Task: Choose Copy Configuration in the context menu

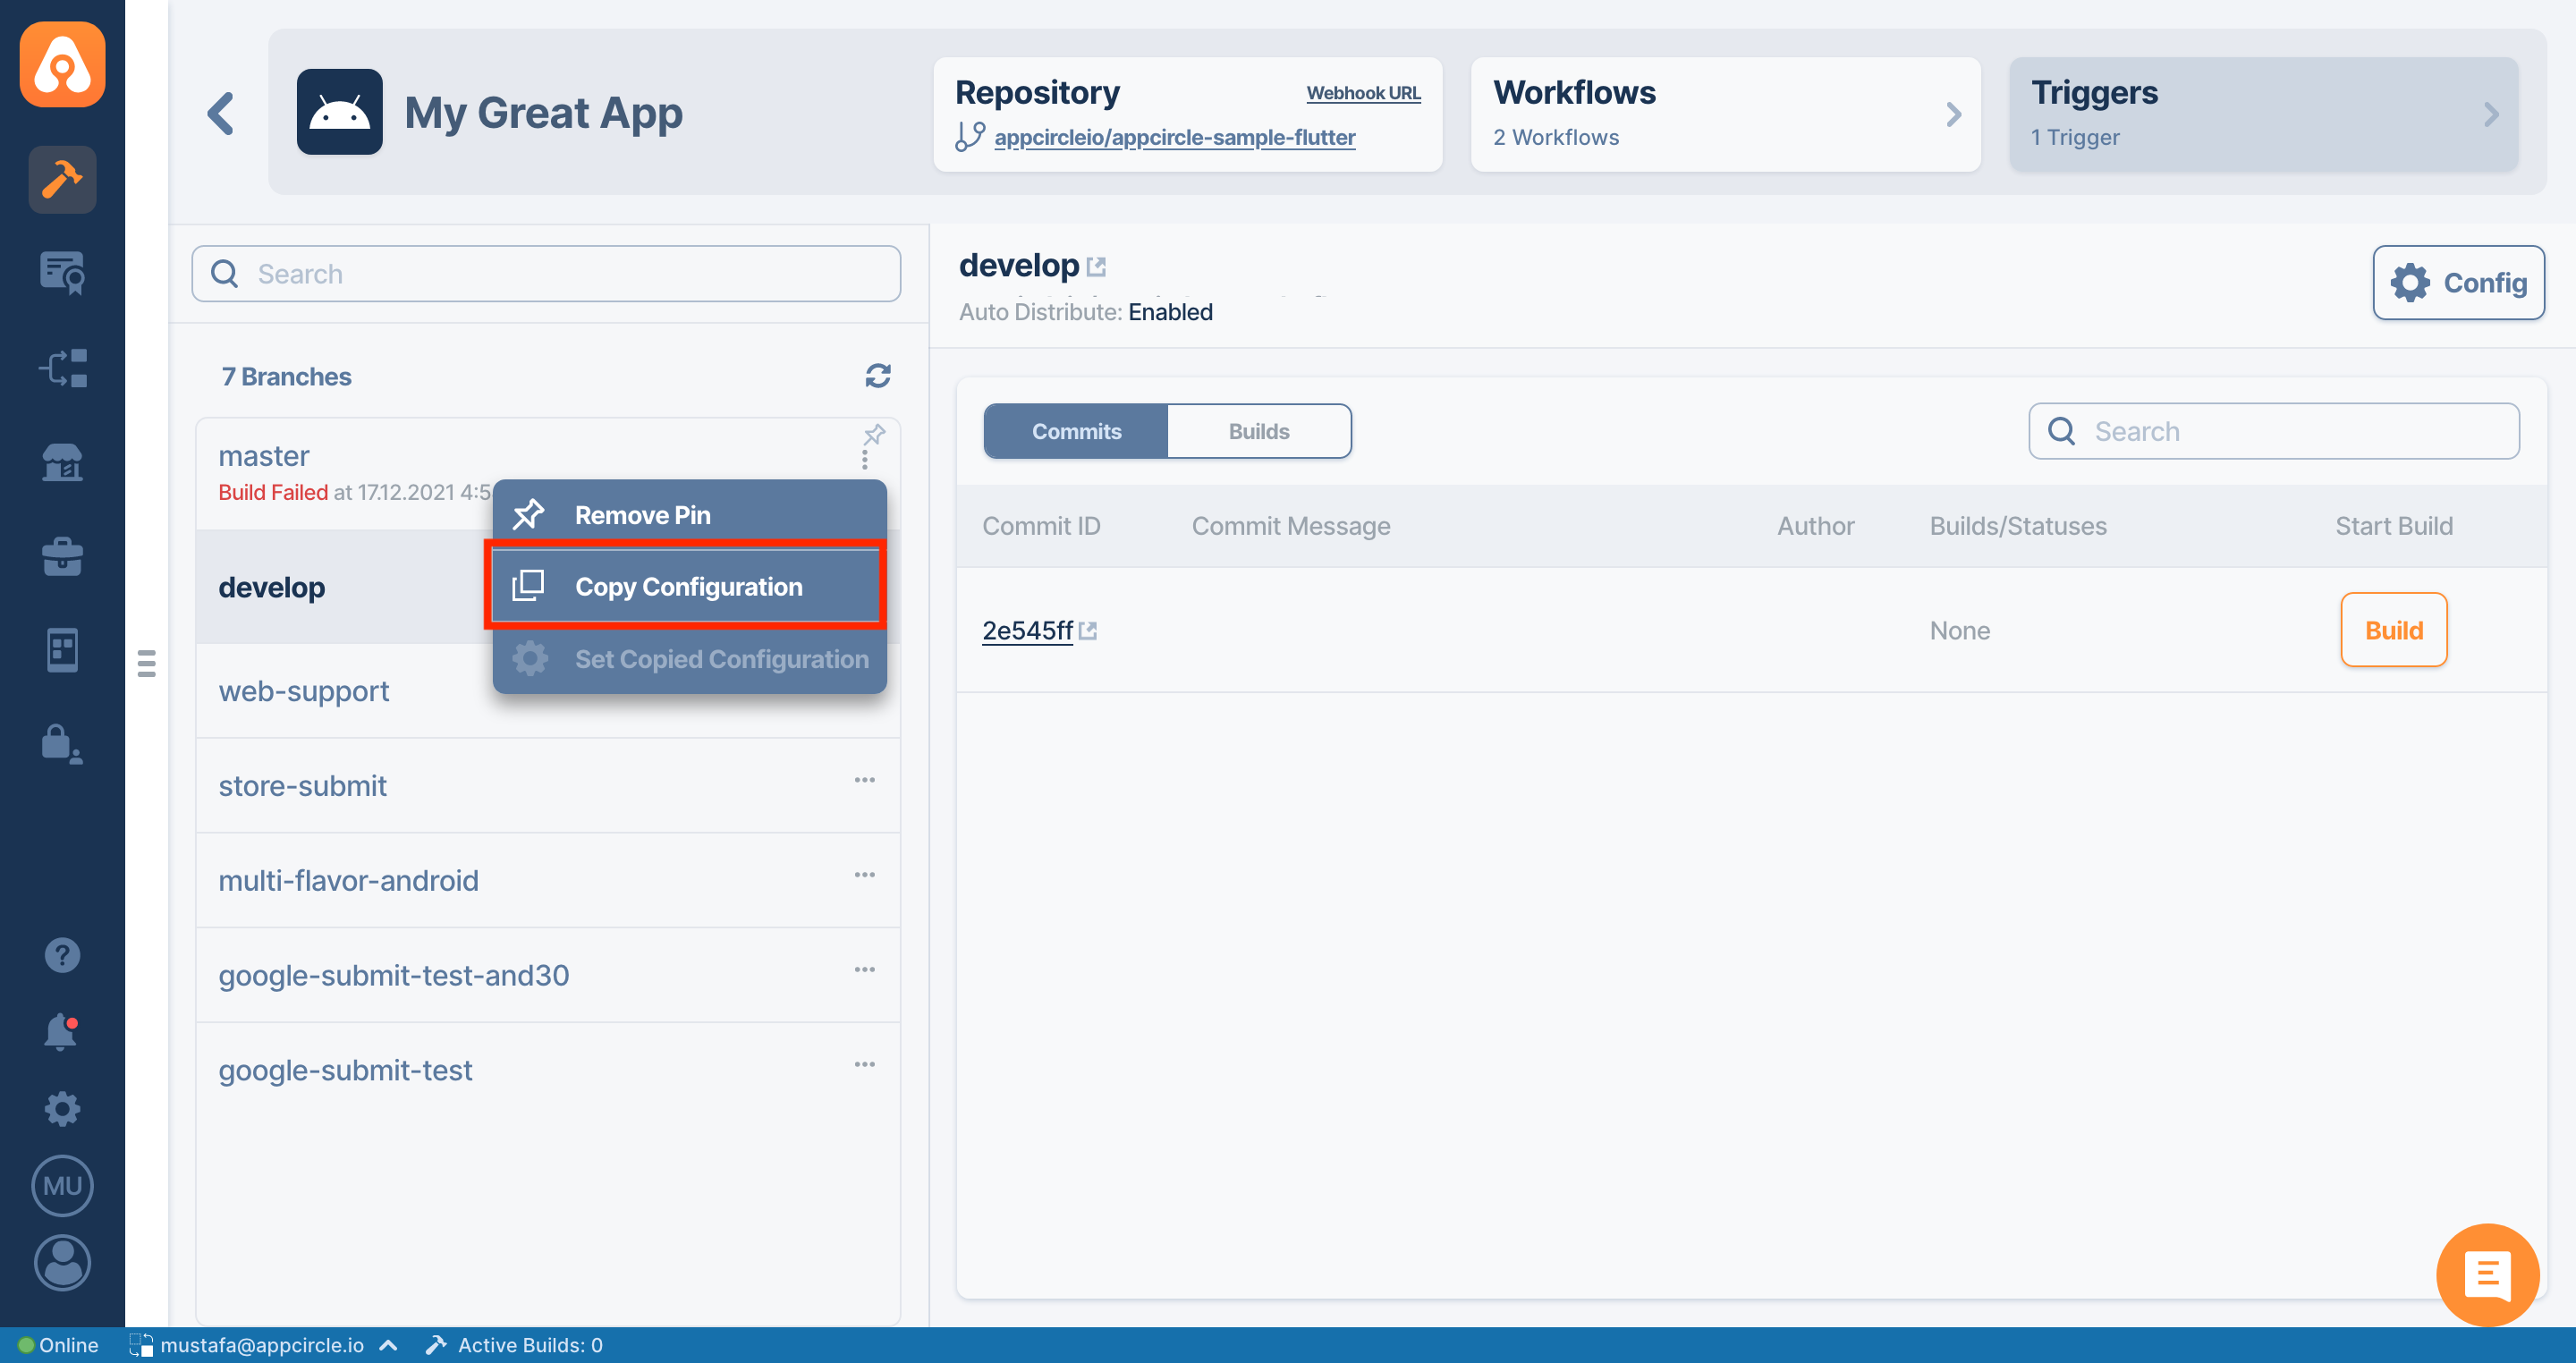Action: point(689,587)
